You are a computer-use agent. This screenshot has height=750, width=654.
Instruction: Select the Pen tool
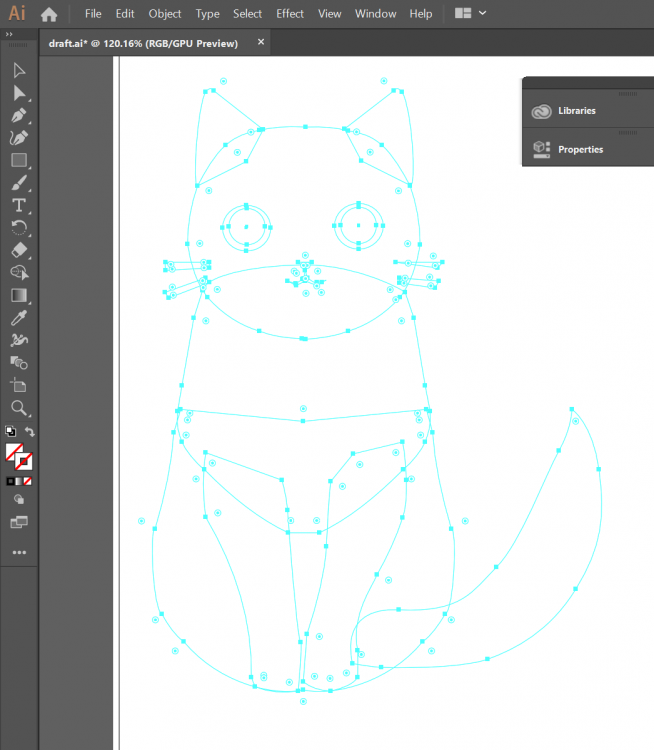point(18,115)
